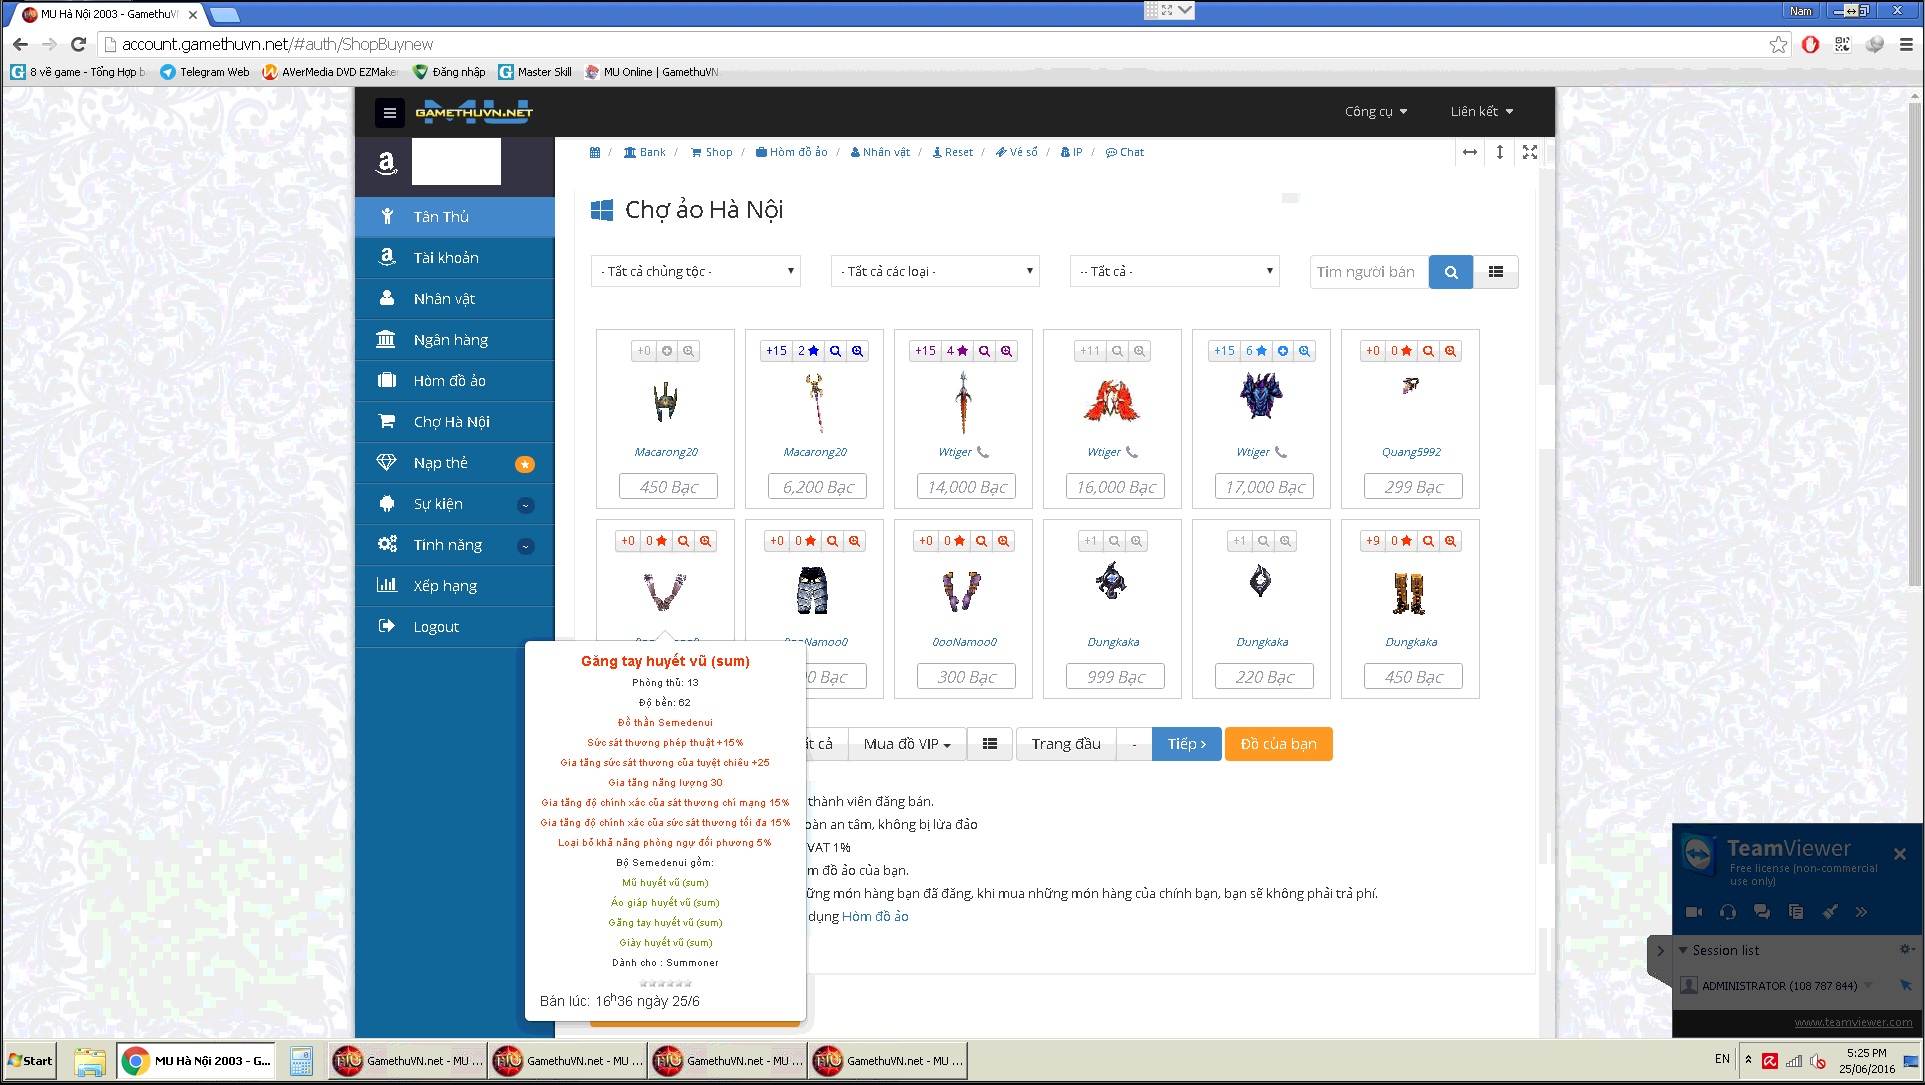1925x1085 pixels.
Task: Go to Hòm đồ ảo in top navigation
Action: (x=791, y=152)
